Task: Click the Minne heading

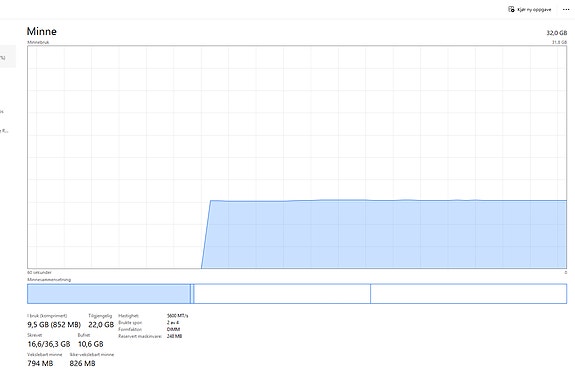Action: tap(42, 31)
